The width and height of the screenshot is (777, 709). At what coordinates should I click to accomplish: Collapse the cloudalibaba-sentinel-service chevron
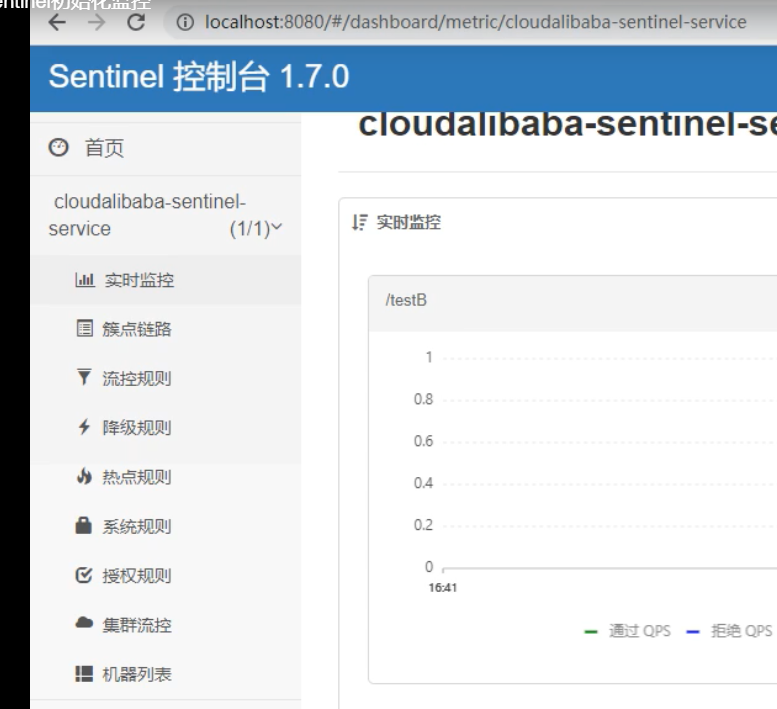(277, 226)
